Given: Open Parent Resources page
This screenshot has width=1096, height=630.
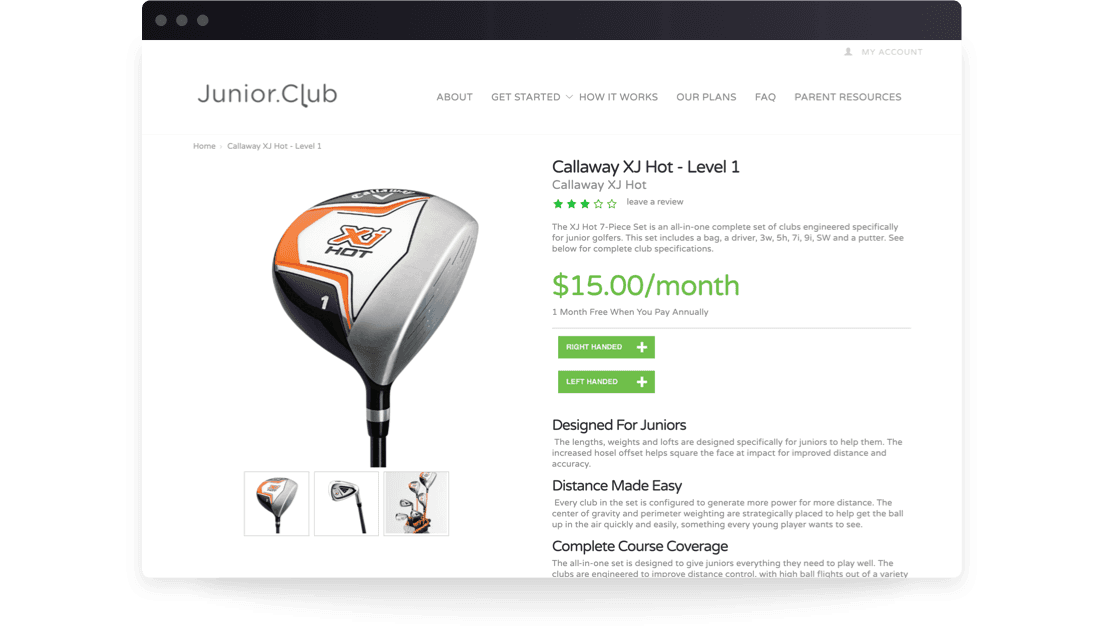Looking at the screenshot, I should 848,97.
